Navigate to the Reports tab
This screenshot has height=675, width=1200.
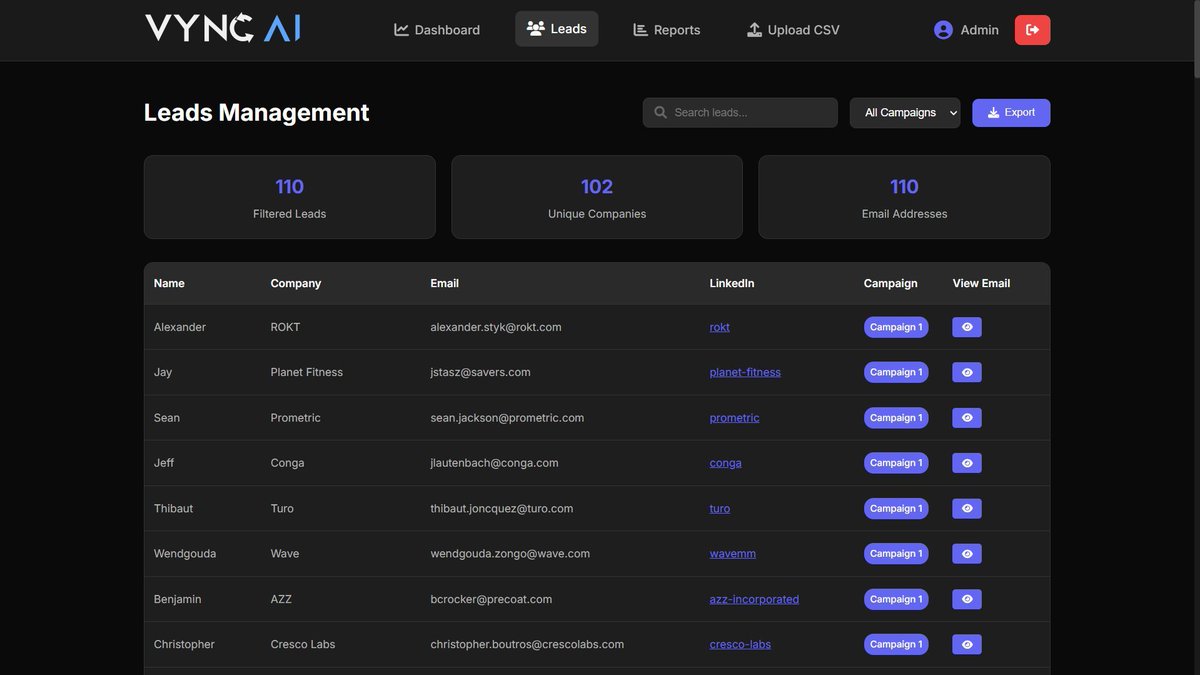[x=666, y=27]
